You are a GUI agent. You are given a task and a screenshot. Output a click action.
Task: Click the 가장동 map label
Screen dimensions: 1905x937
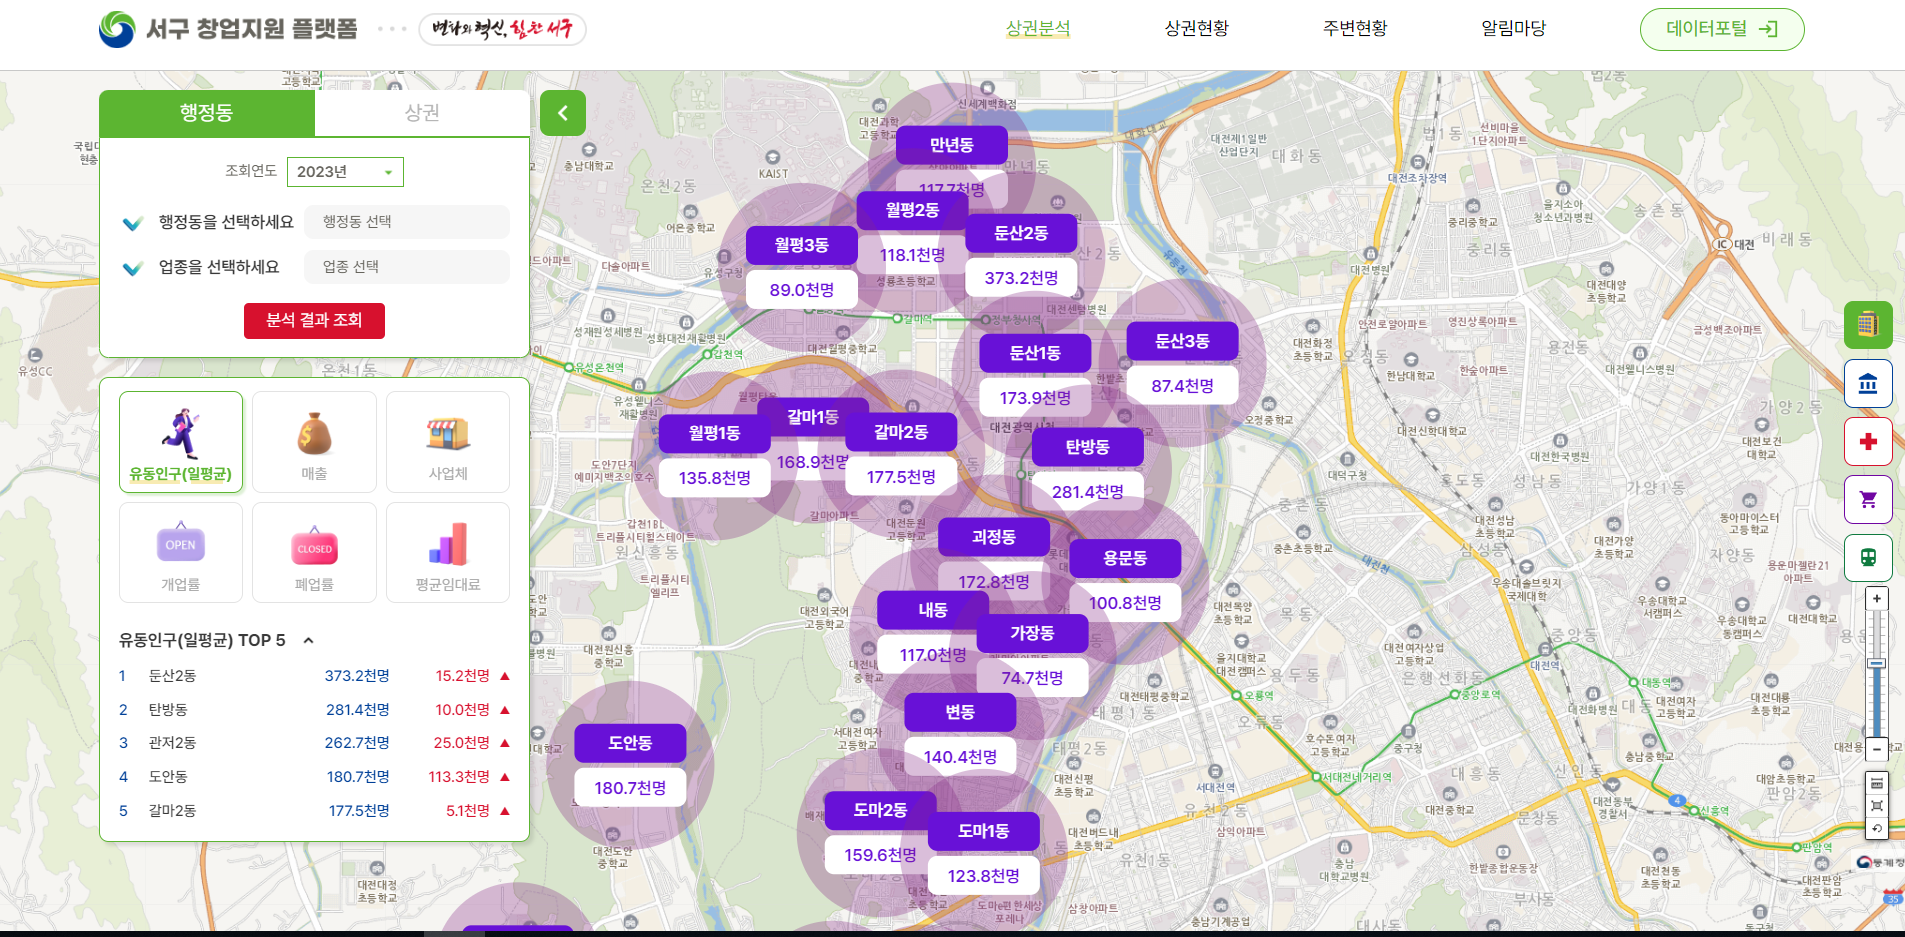coord(1032,633)
